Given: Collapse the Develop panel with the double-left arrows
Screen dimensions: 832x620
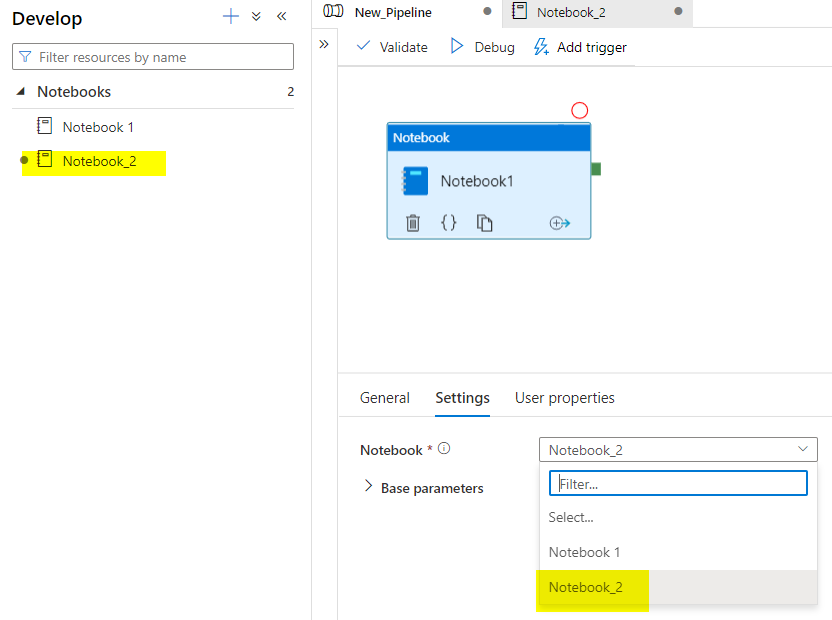Looking at the screenshot, I should pyautogui.click(x=281, y=17).
